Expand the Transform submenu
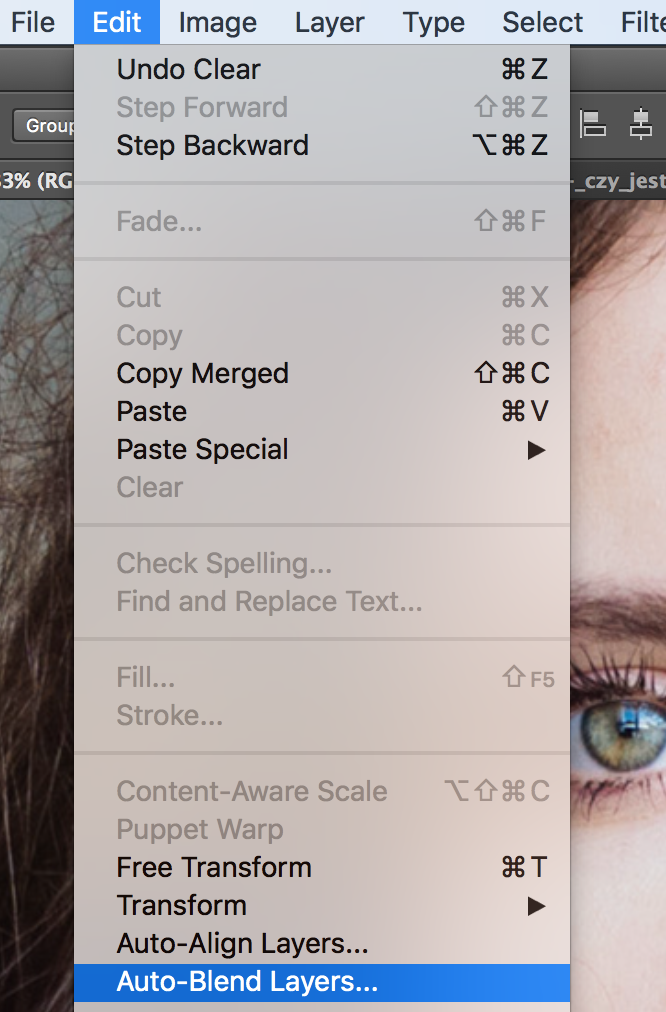 (x=181, y=905)
